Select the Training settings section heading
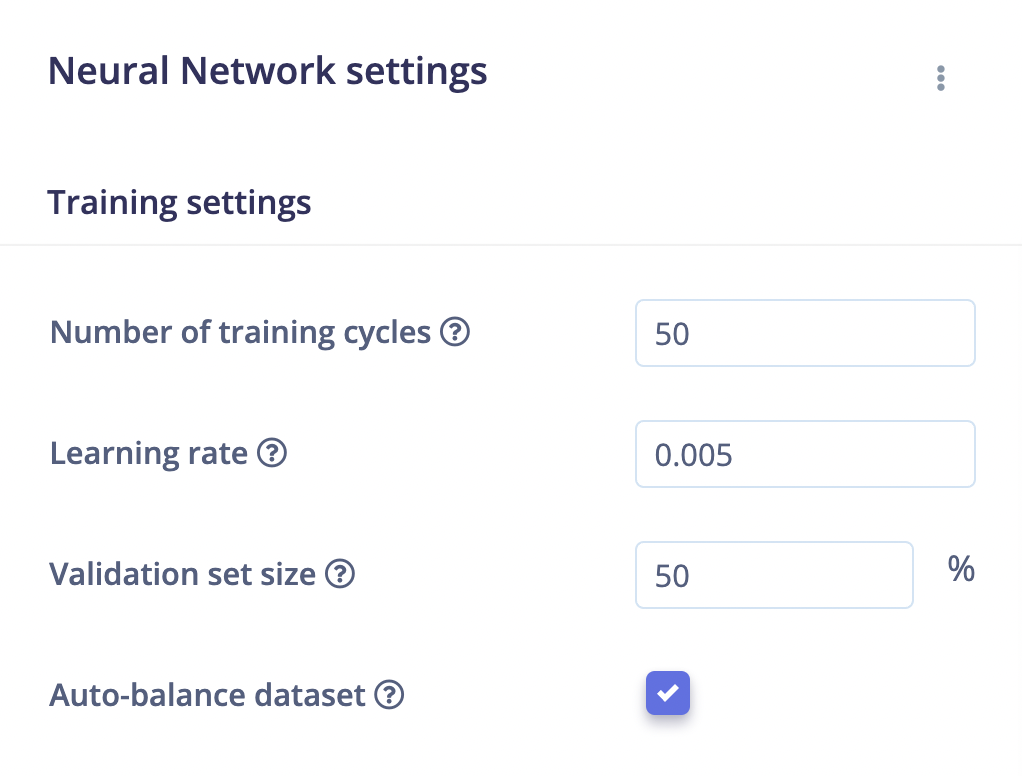 179,203
